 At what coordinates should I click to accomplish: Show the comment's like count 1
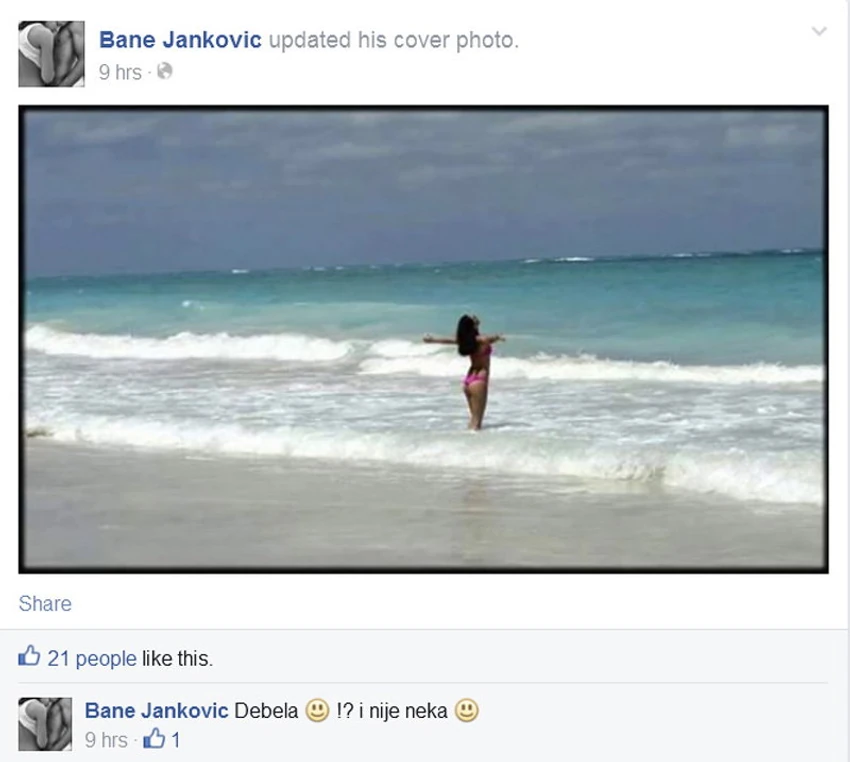pos(175,740)
